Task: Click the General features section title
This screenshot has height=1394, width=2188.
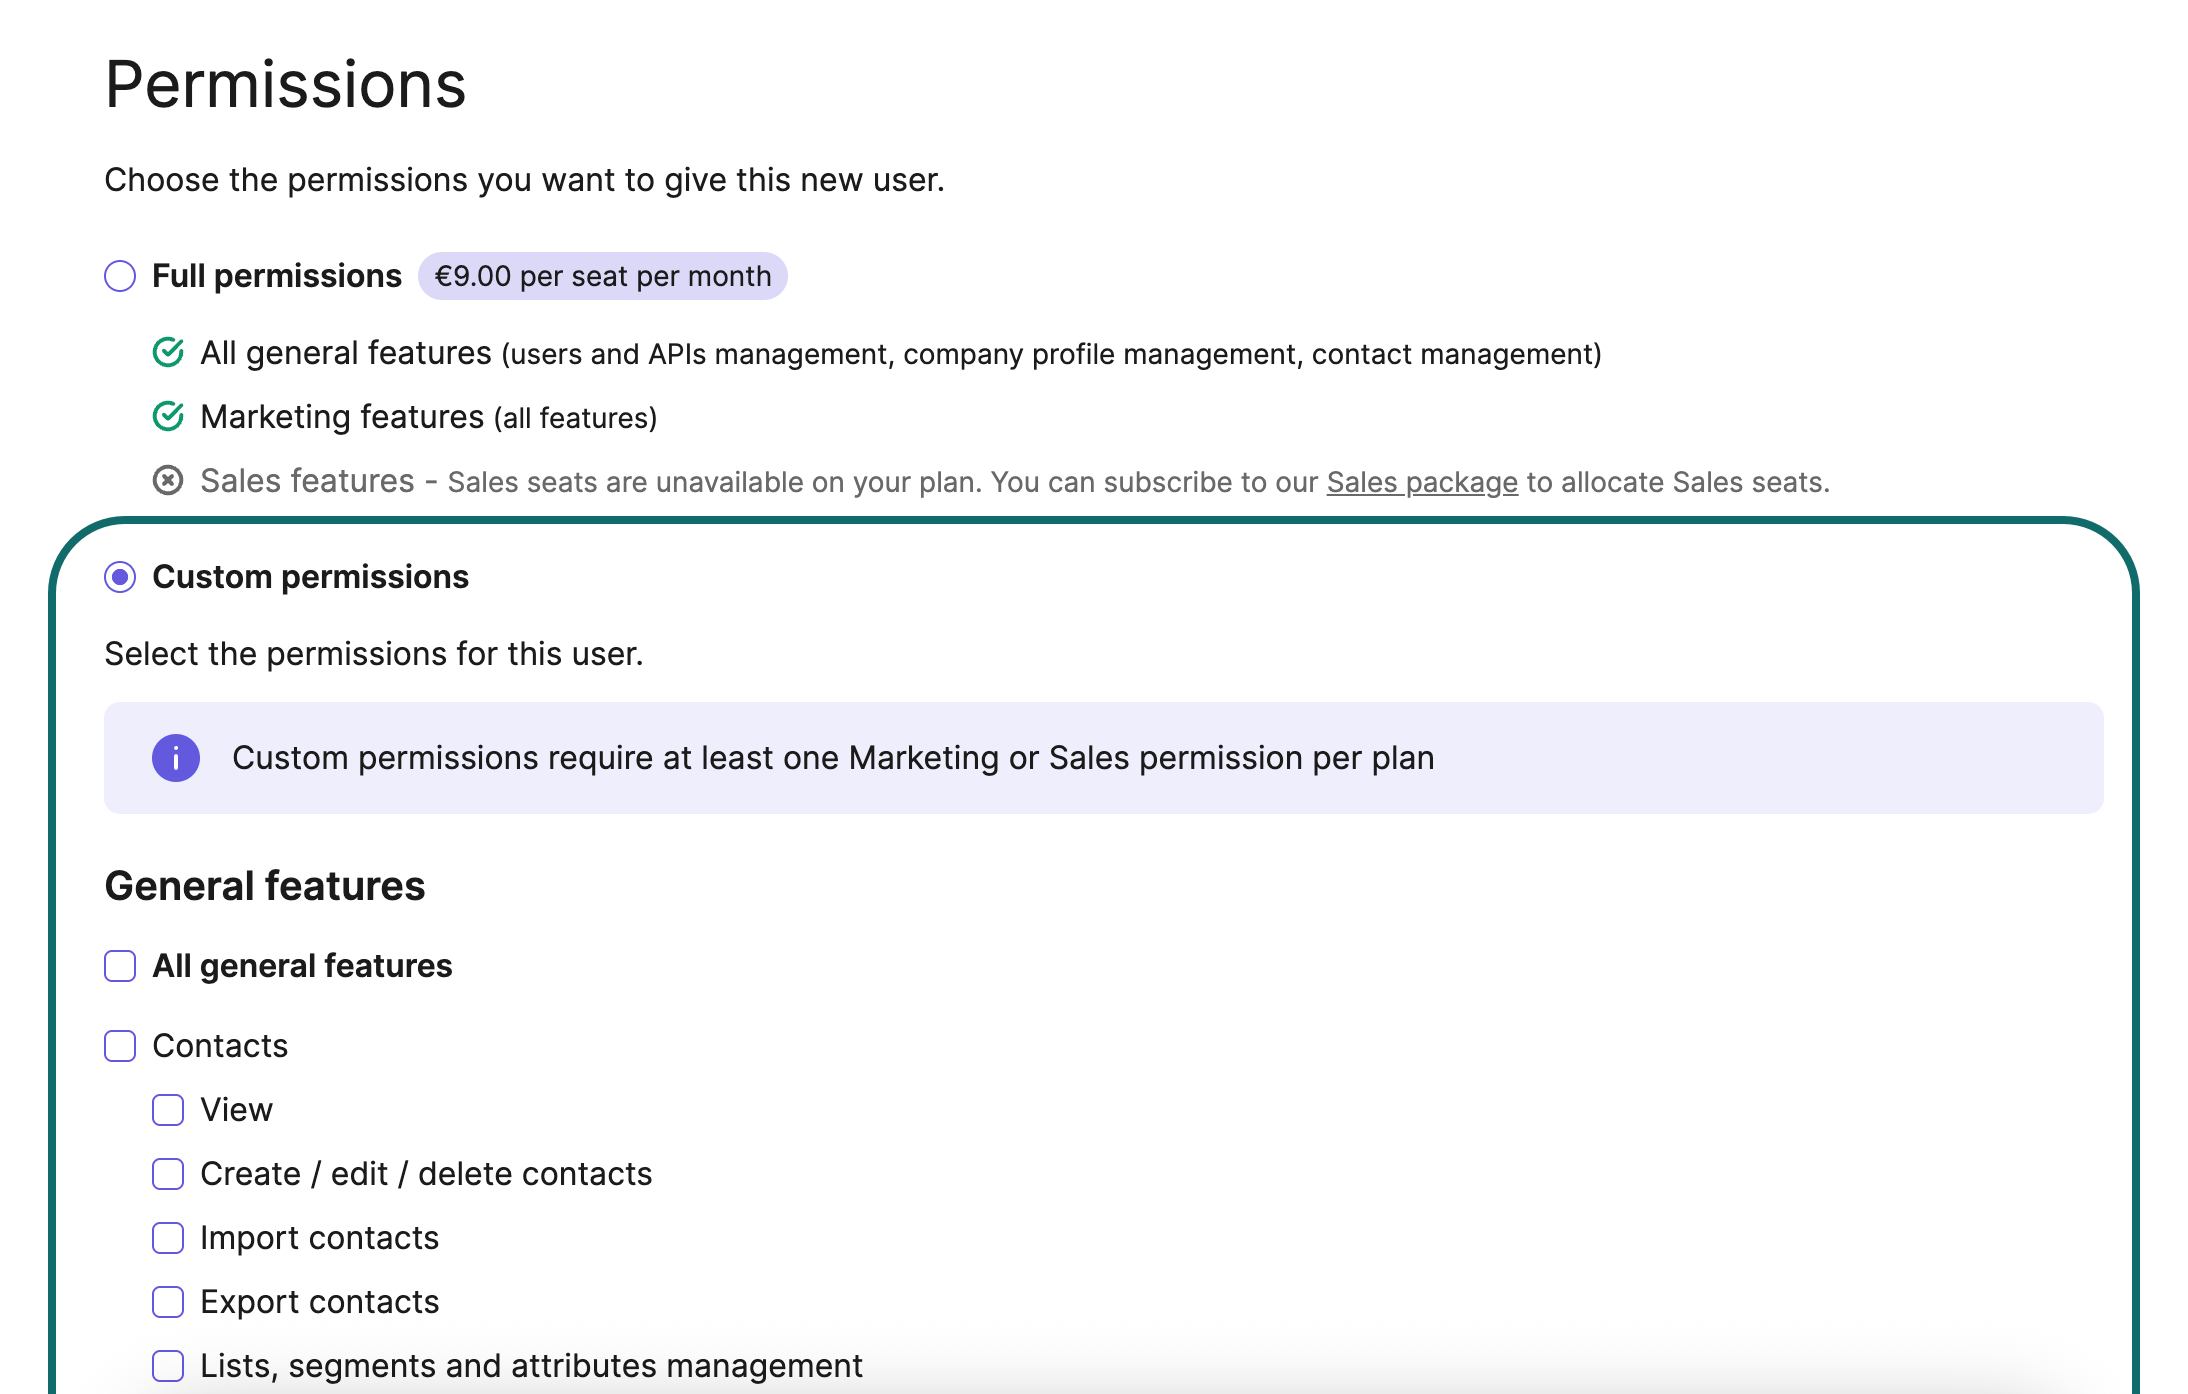Action: point(265,885)
